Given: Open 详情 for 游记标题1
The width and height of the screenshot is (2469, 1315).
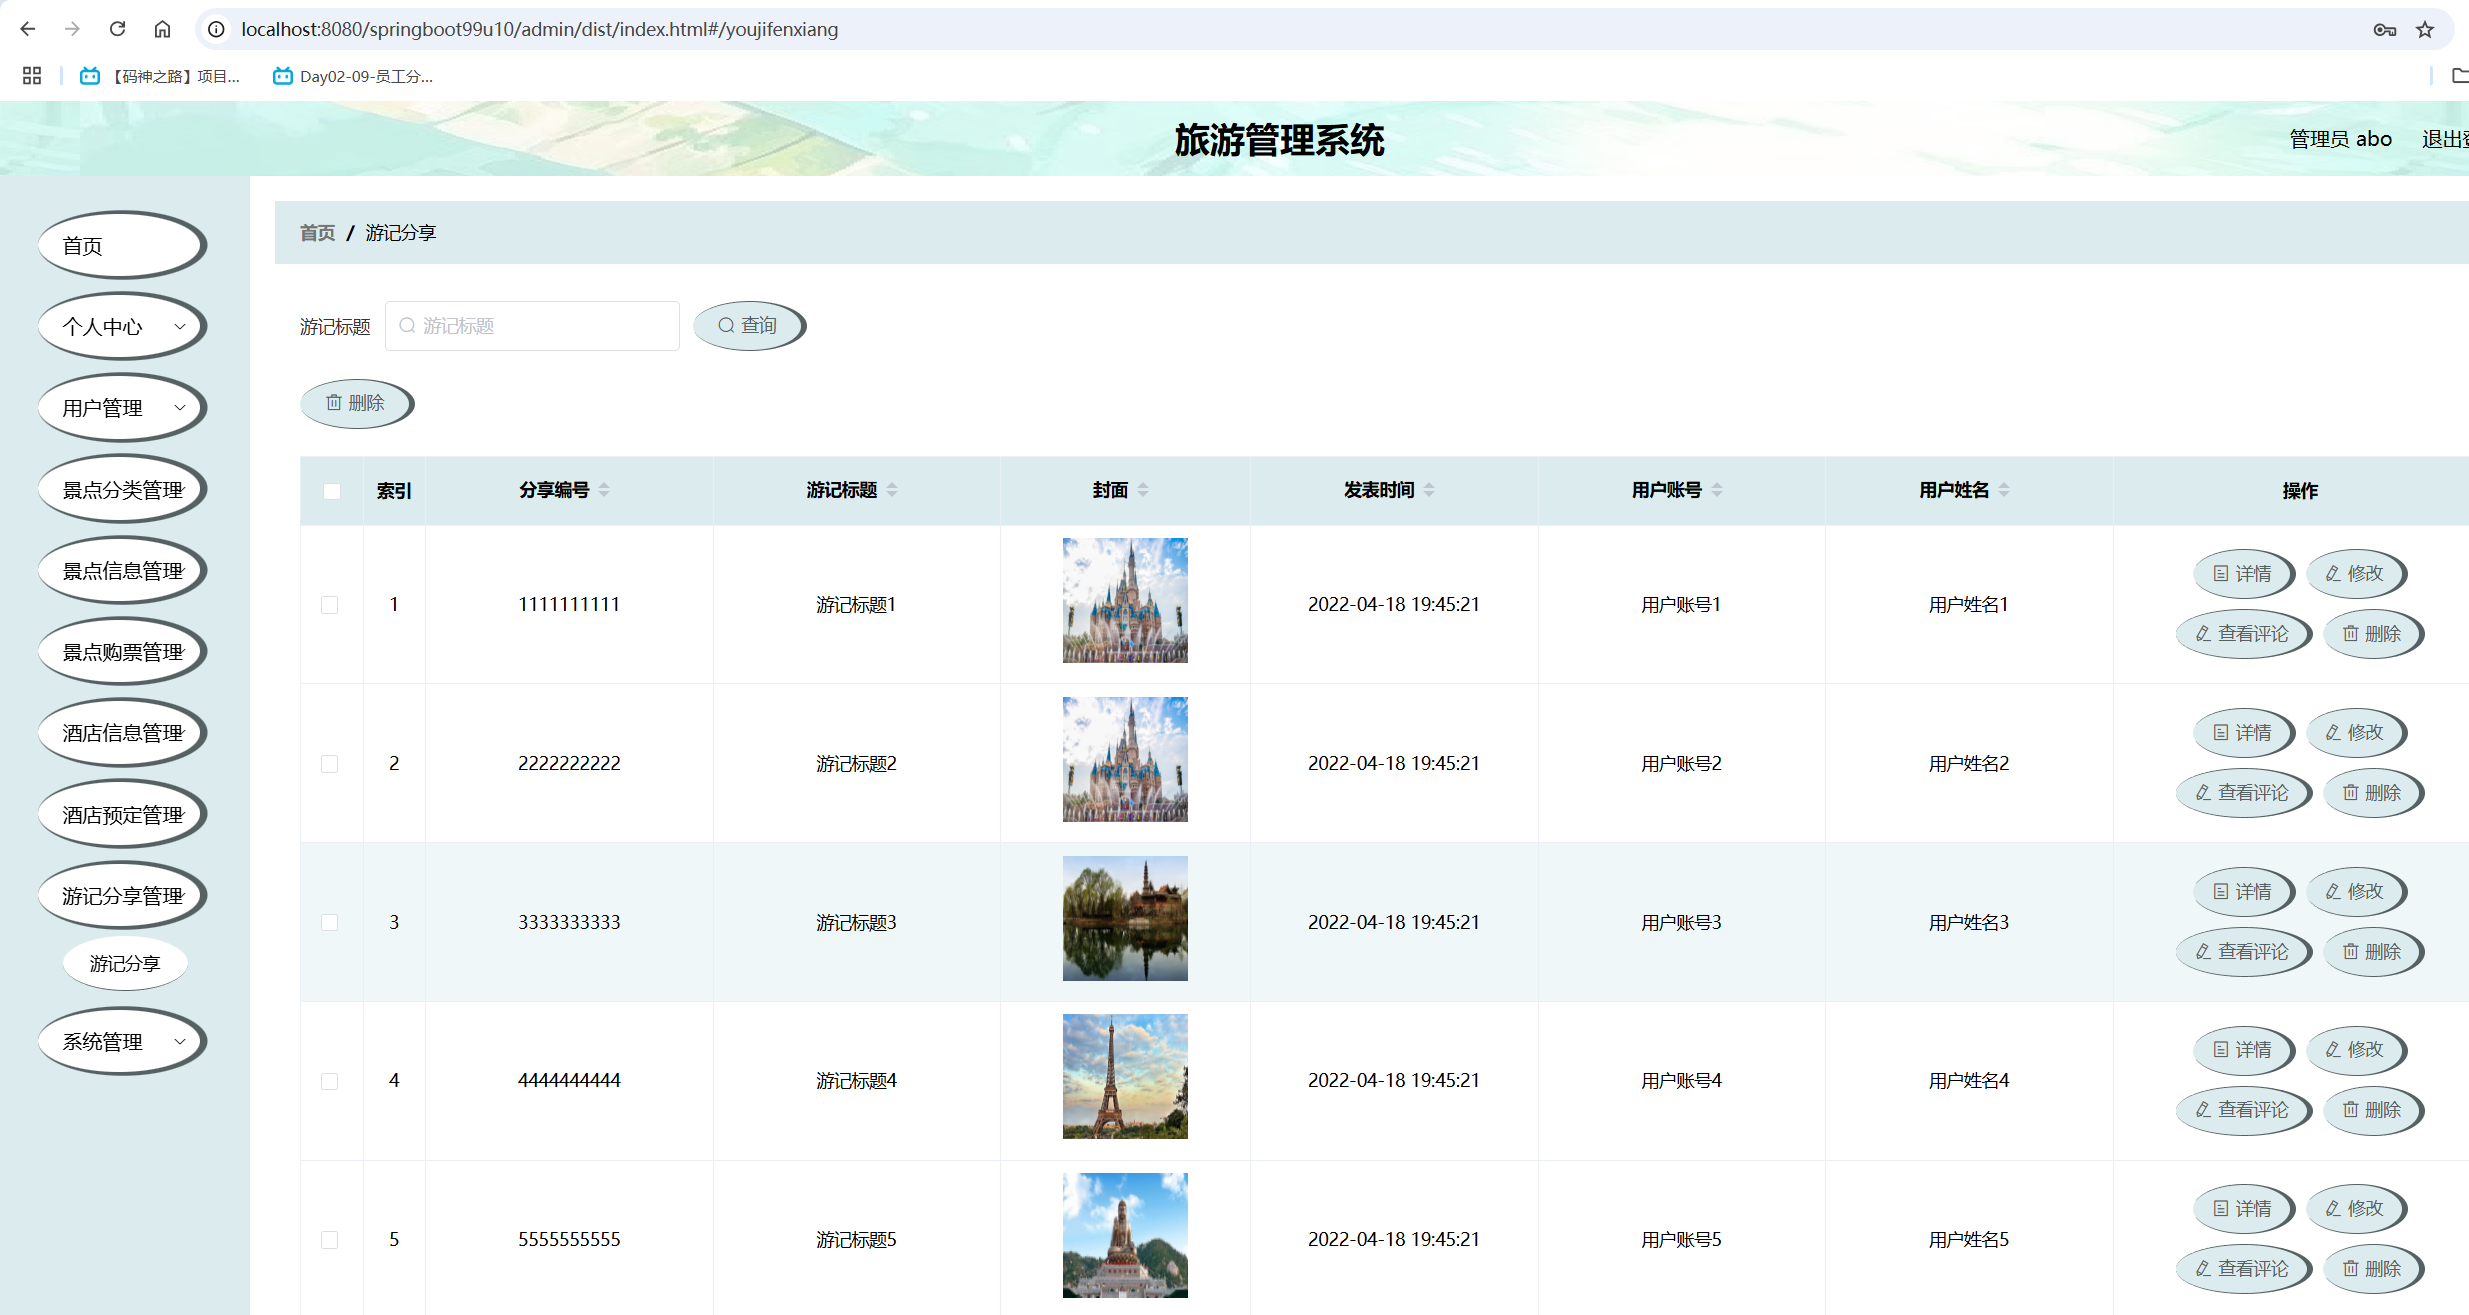Looking at the screenshot, I should tap(2243, 574).
